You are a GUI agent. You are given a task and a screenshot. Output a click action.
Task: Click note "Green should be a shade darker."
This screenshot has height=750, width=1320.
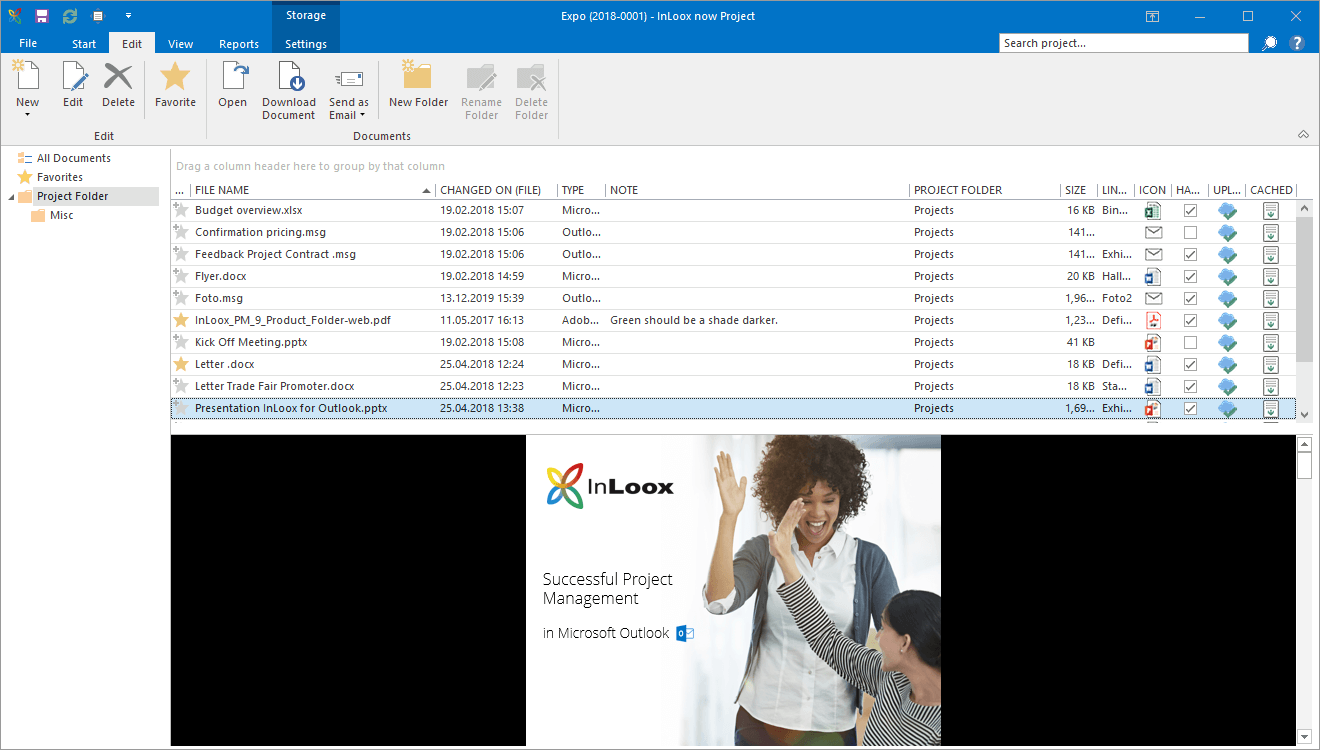point(694,320)
